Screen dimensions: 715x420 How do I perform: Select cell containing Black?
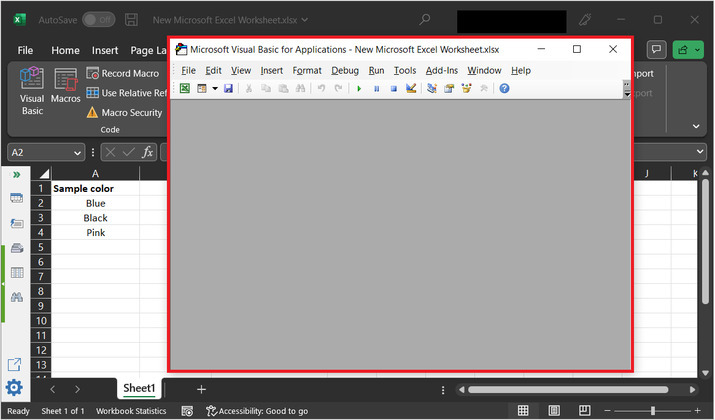pos(95,218)
